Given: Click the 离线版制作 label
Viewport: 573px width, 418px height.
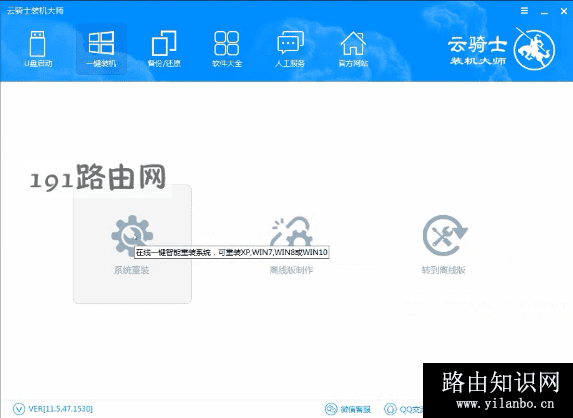Looking at the screenshot, I should click(291, 270).
